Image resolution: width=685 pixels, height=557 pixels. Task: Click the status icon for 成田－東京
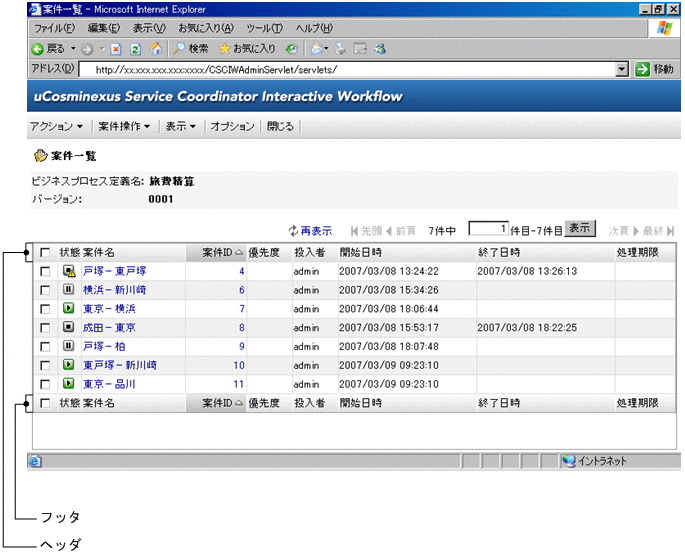click(68, 328)
